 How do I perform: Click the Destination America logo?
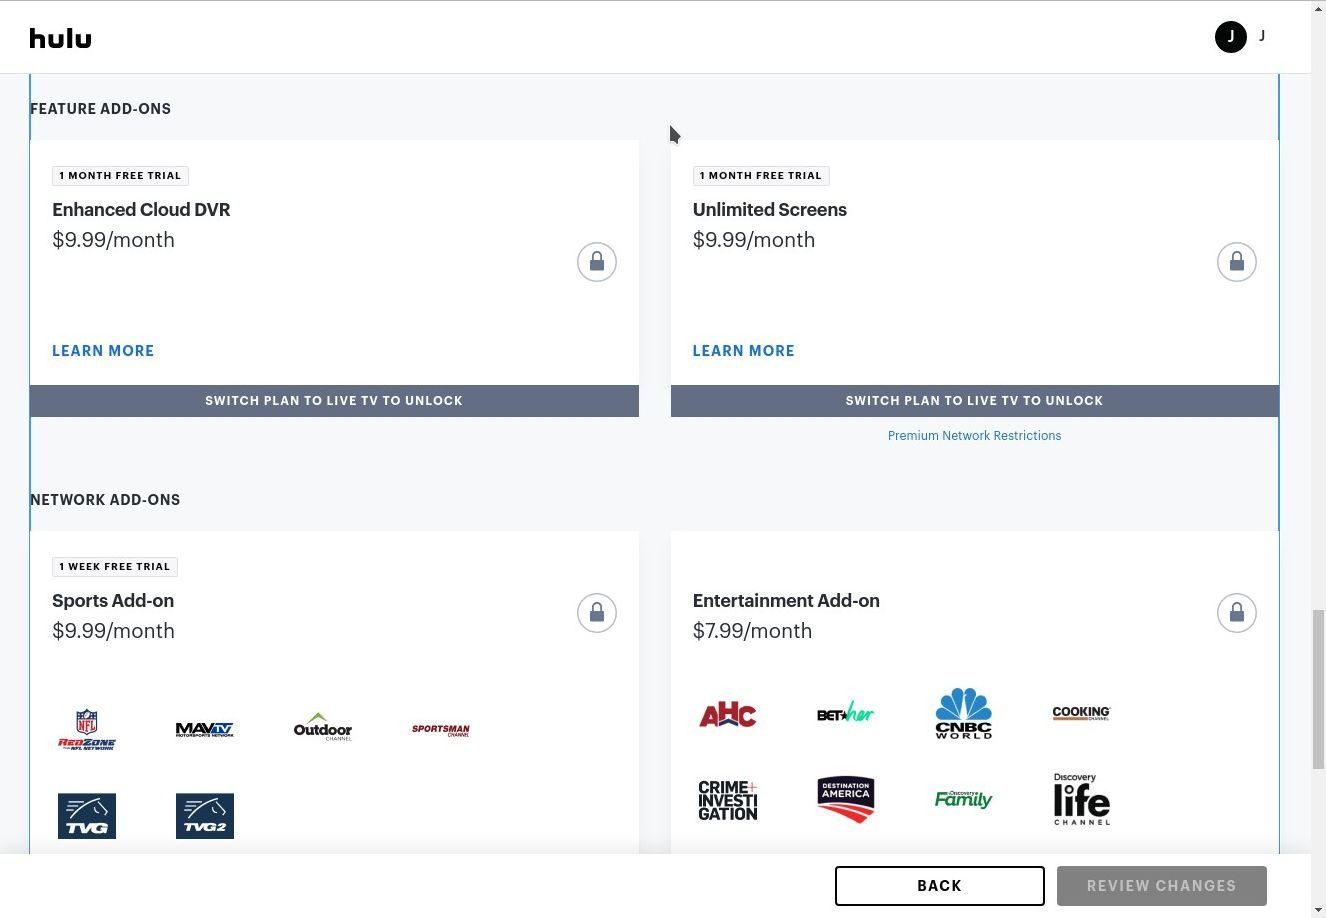(x=845, y=799)
